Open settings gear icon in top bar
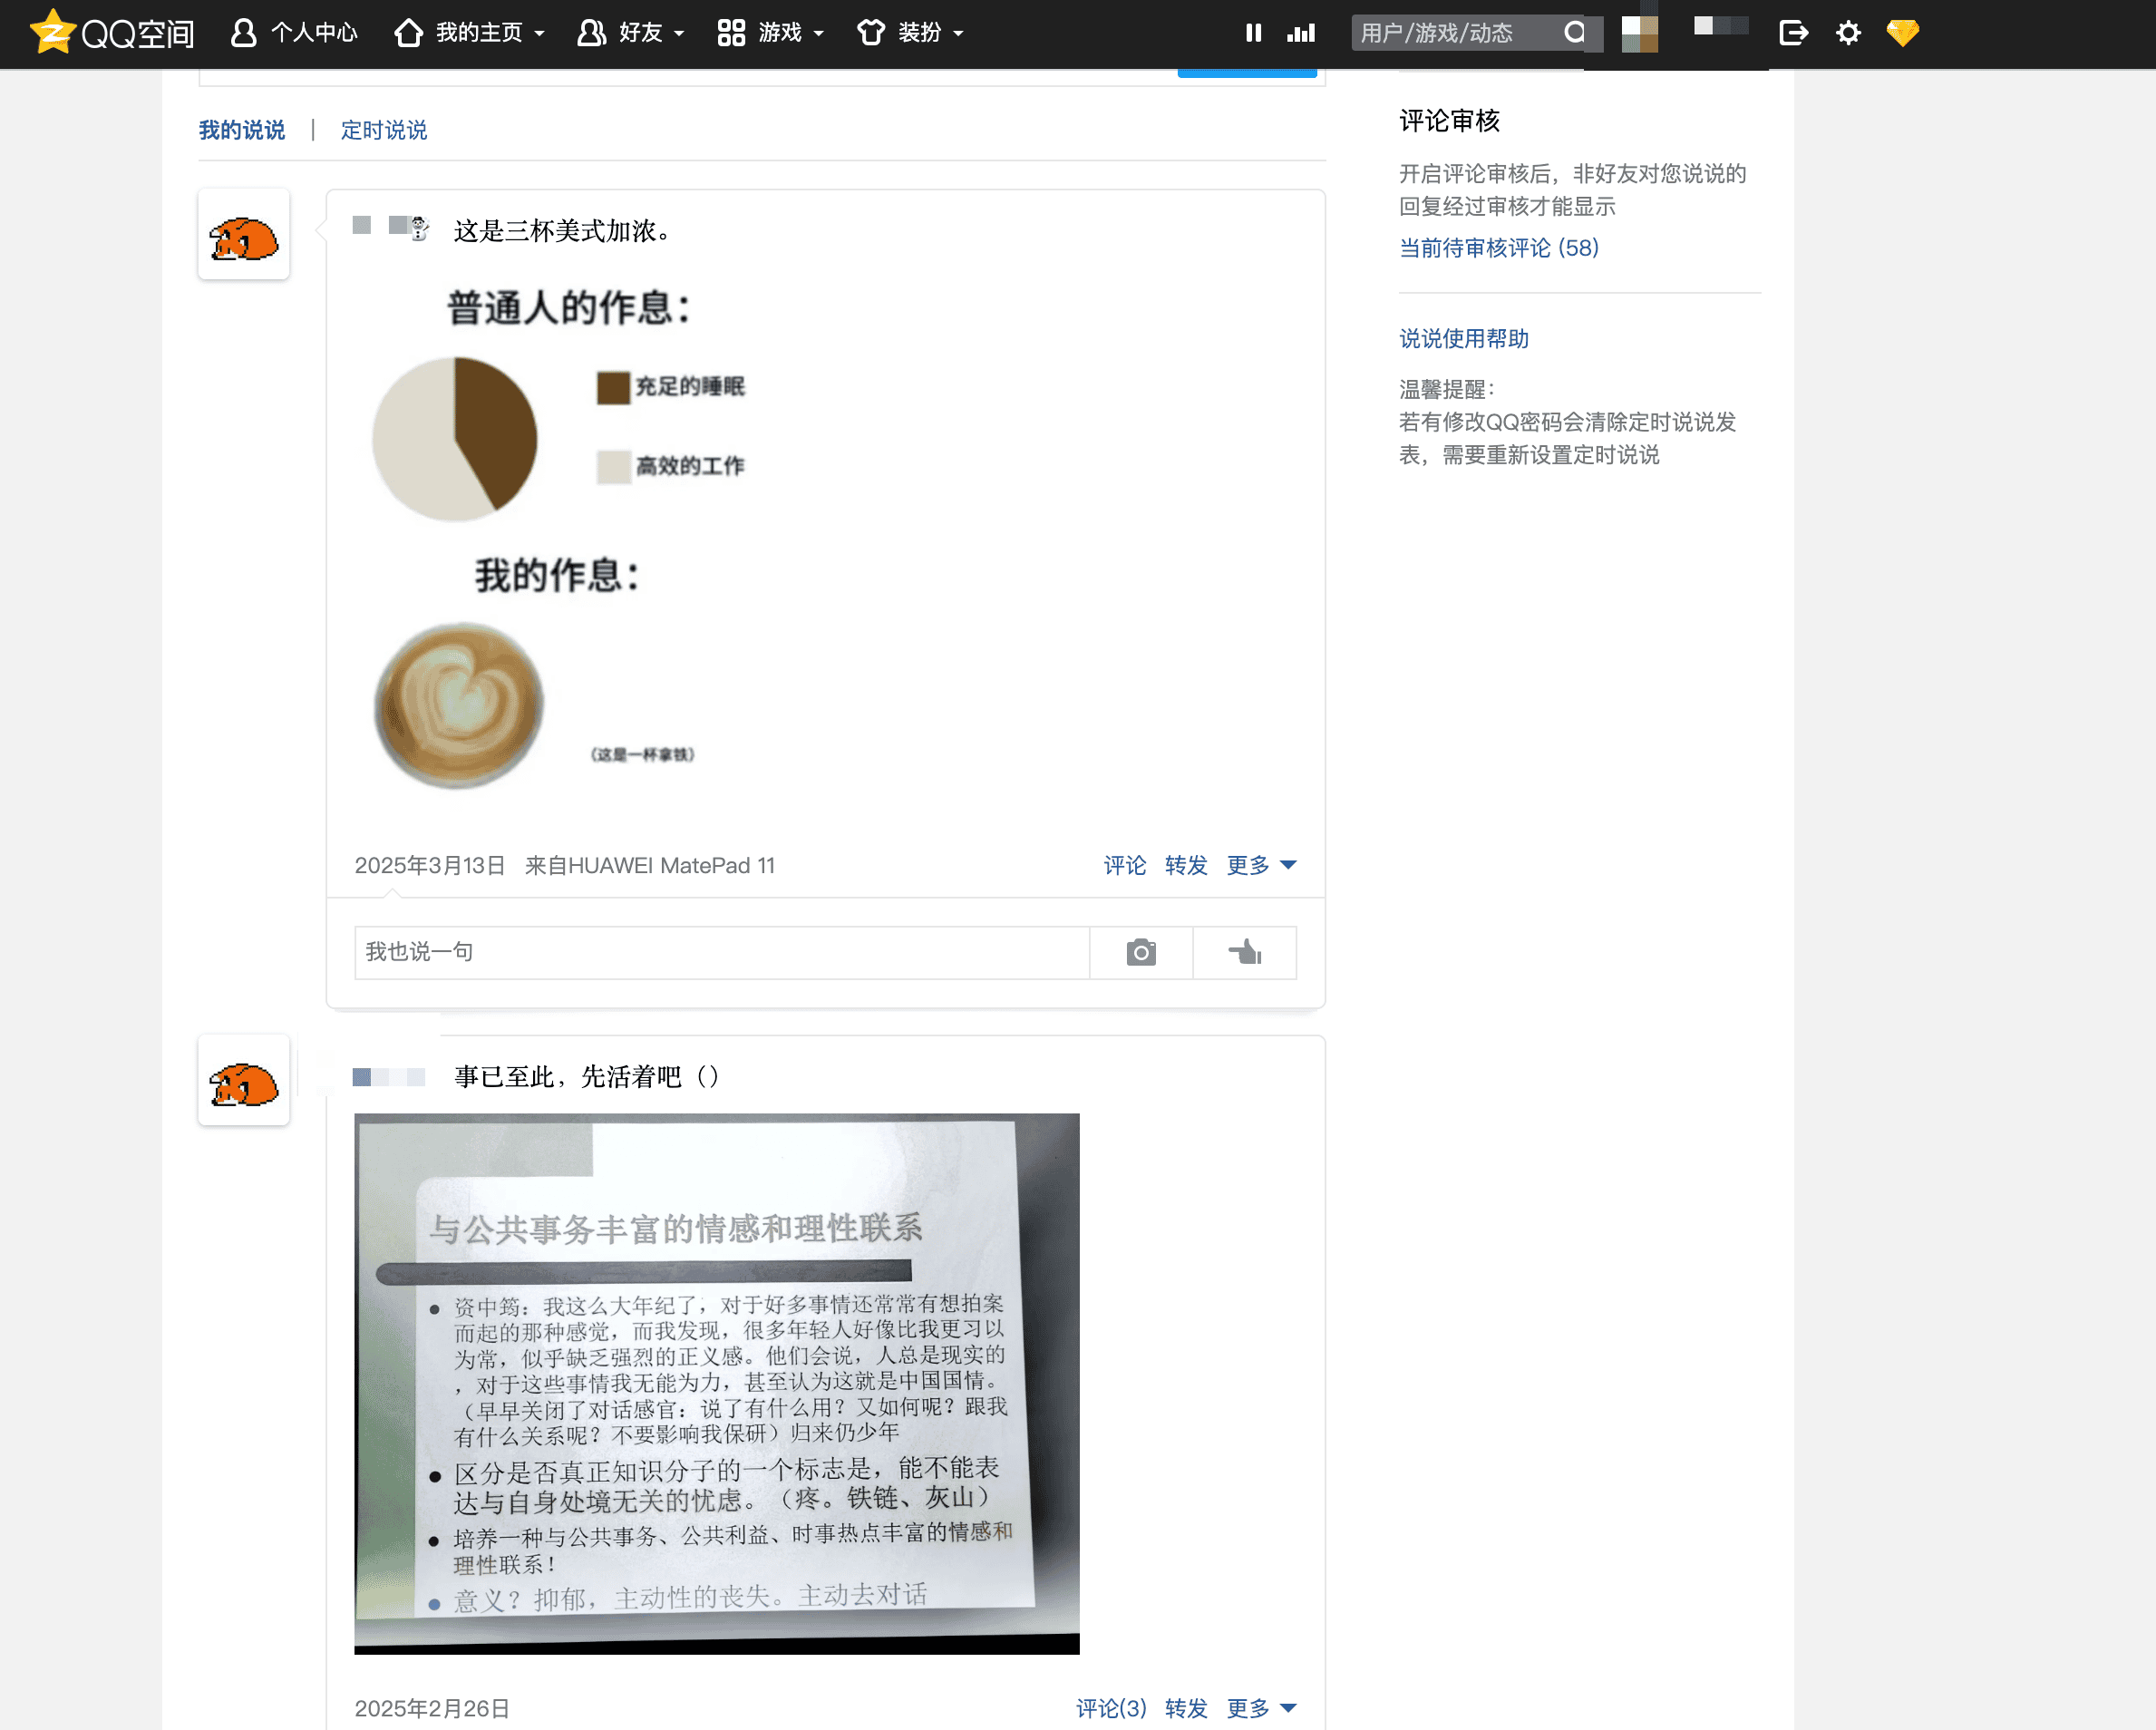The width and height of the screenshot is (2156, 1730). [x=1848, y=33]
